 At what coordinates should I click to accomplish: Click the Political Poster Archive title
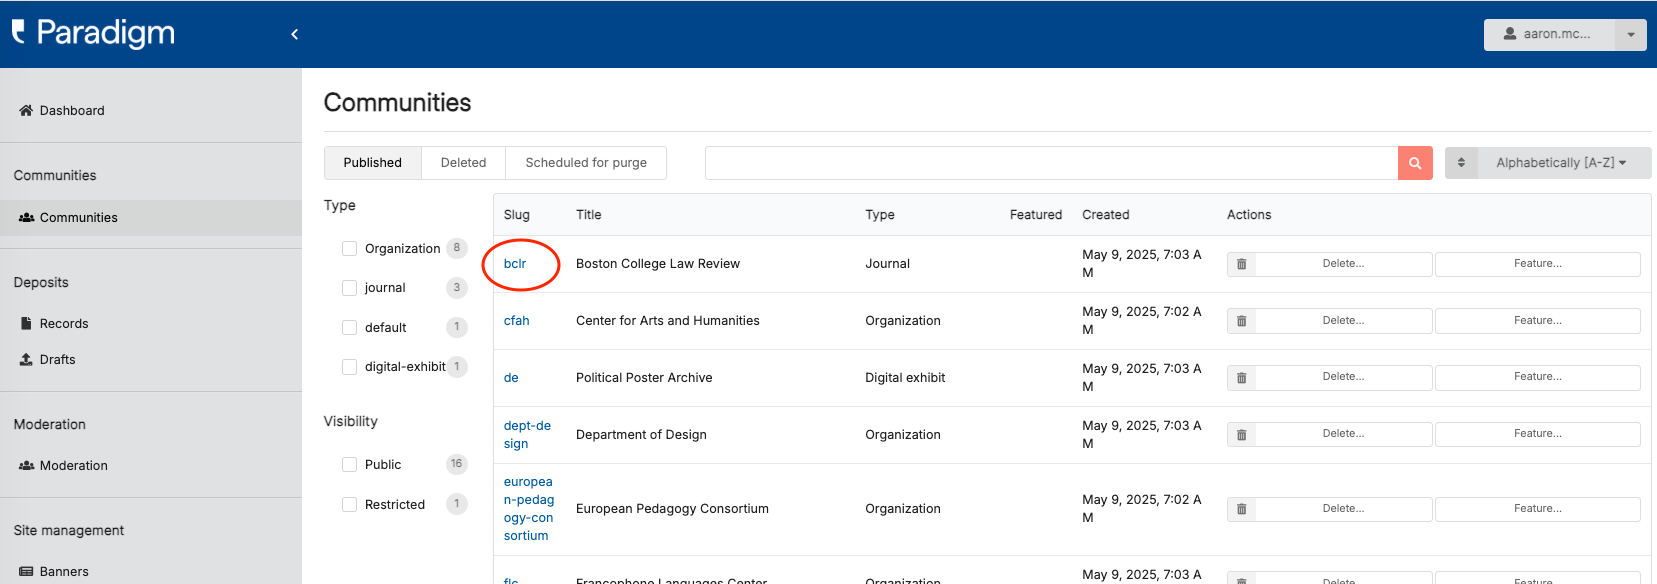tap(644, 378)
